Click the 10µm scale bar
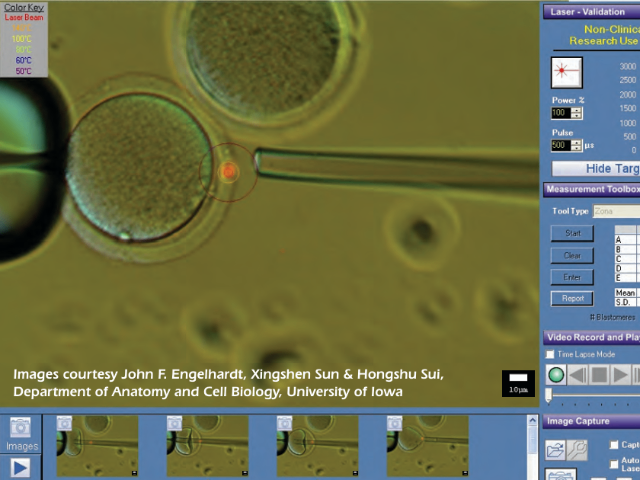The height and width of the screenshot is (480, 640). point(518,383)
